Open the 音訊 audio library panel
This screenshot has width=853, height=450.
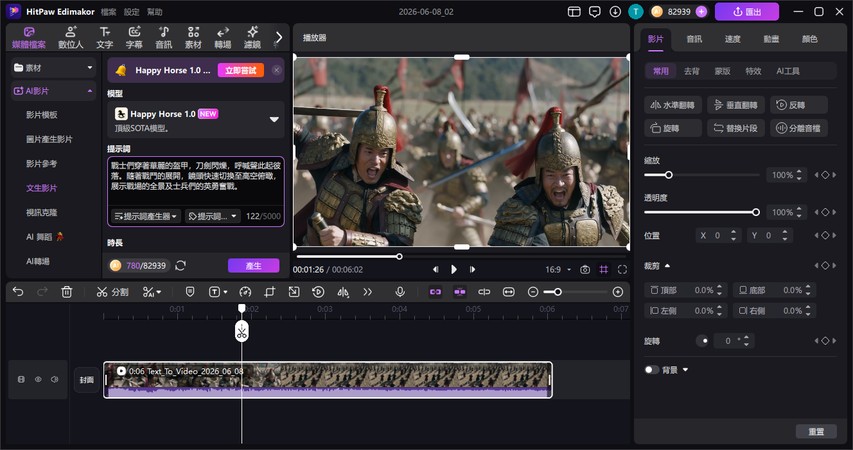coord(164,38)
